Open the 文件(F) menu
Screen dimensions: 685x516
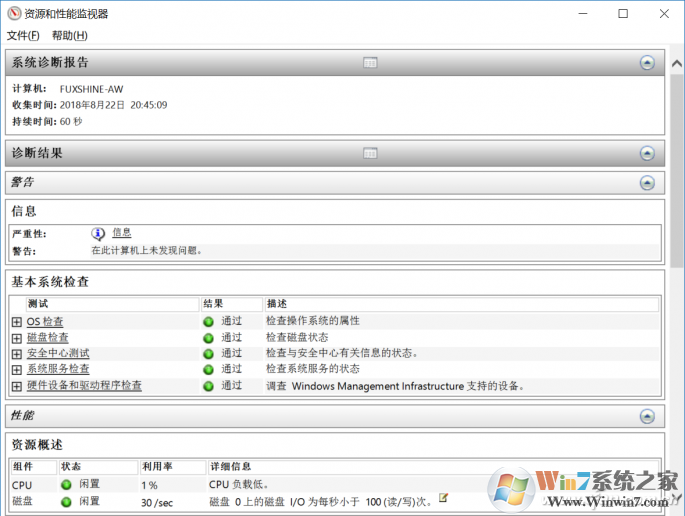[23, 36]
